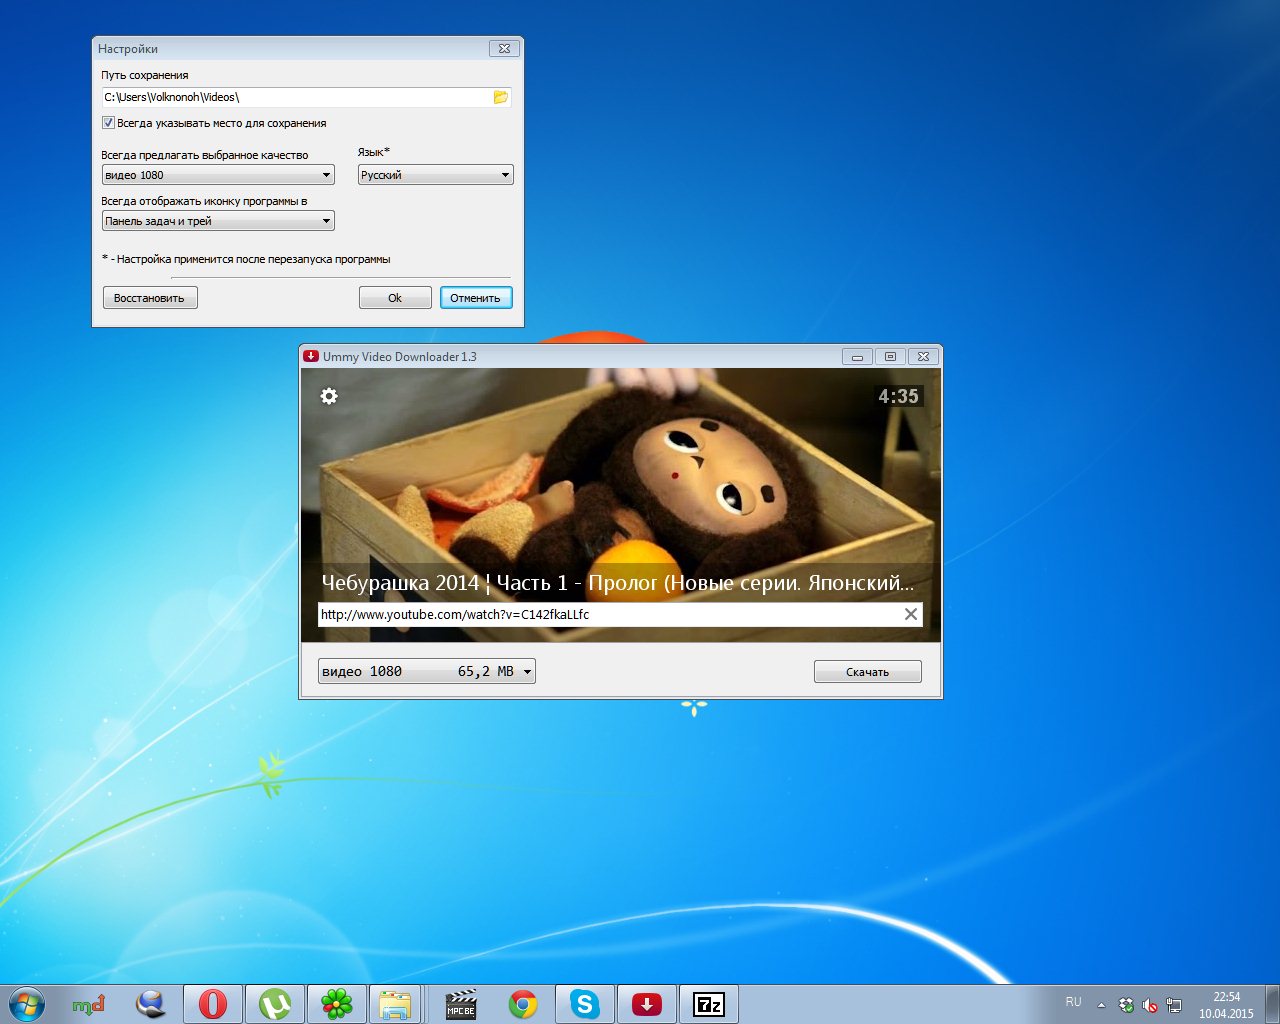The height and width of the screenshot is (1024, 1280).
Task: Browse for save folder icon
Action: tap(500, 97)
